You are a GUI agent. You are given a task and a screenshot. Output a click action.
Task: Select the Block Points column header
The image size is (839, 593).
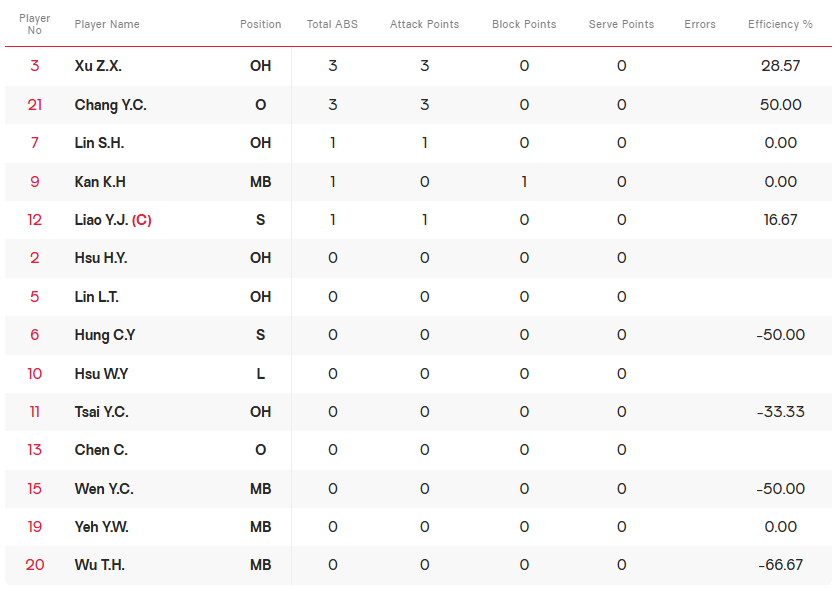click(x=524, y=24)
